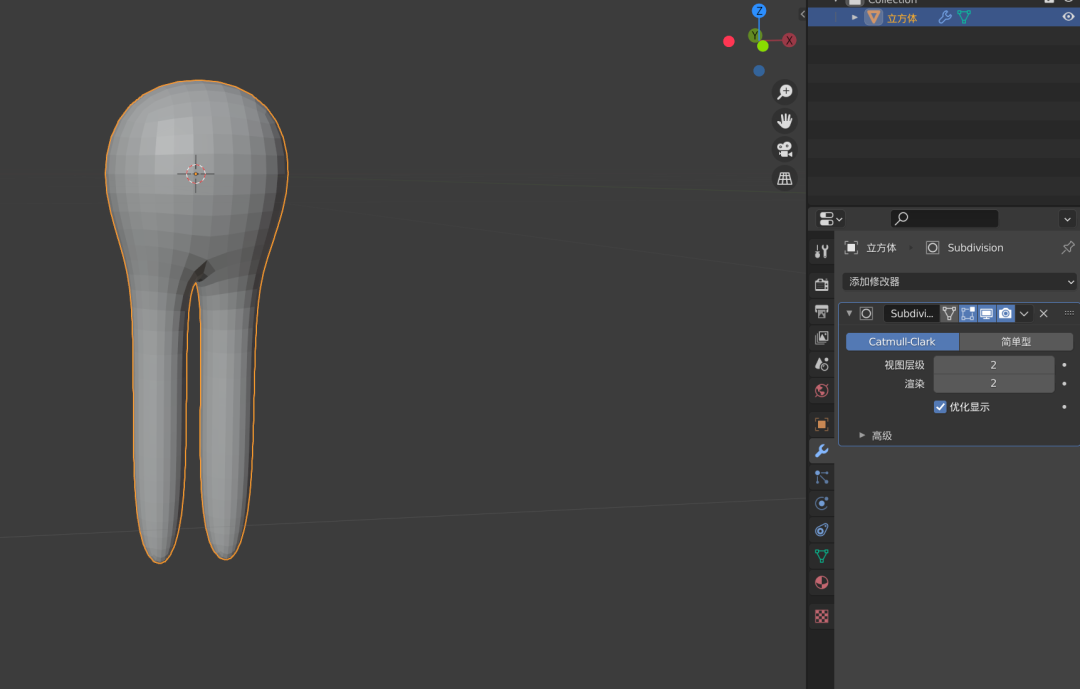The width and height of the screenshot is (1080, 689).
Task: Open the 添加修改器 dropdown
Action: pos(959,282)
